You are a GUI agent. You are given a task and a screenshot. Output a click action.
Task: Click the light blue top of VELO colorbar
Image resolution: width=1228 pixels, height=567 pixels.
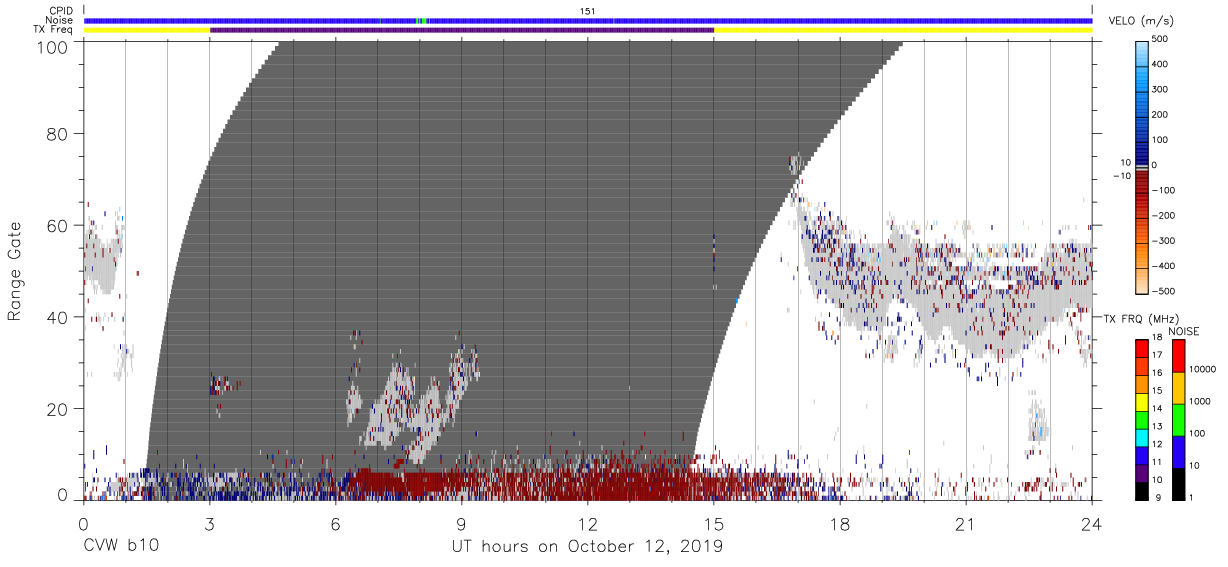coord(1142,52)
